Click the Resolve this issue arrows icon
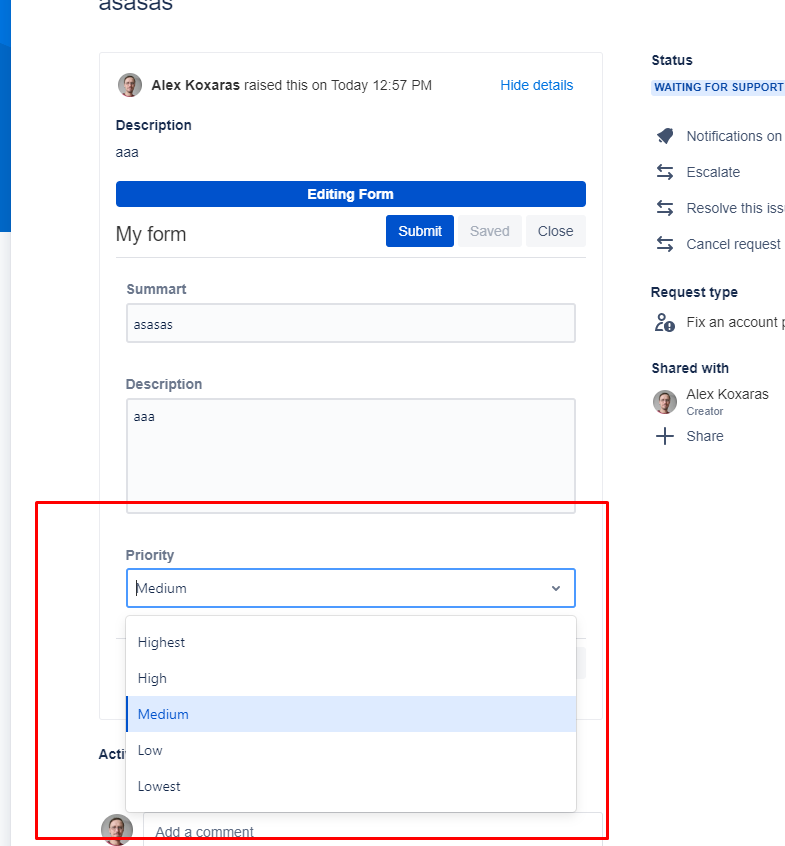The height and width of the screenshot is (846, 785). pyautogui.click(x=665, y=208)
